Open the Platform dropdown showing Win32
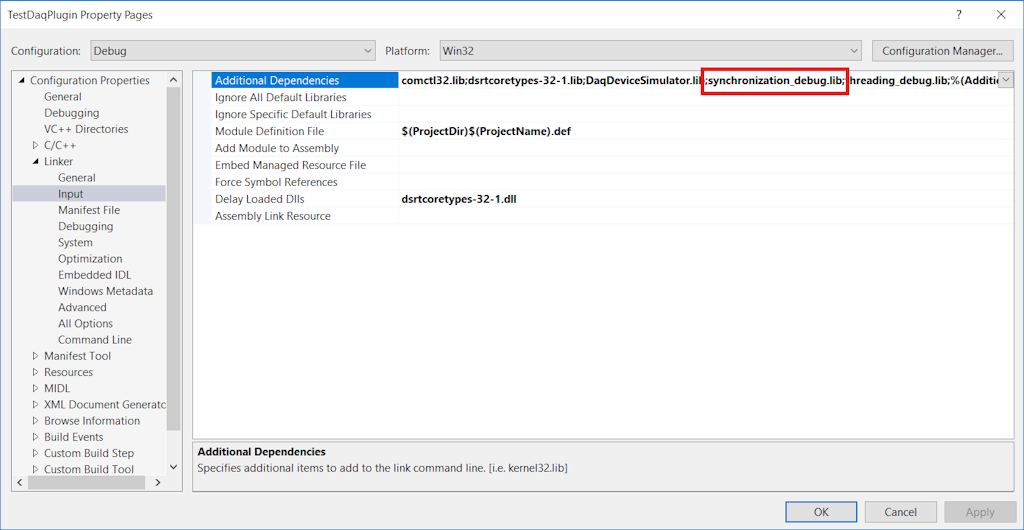This screenshot has height=530, width=1024. (x=649, y=51)
